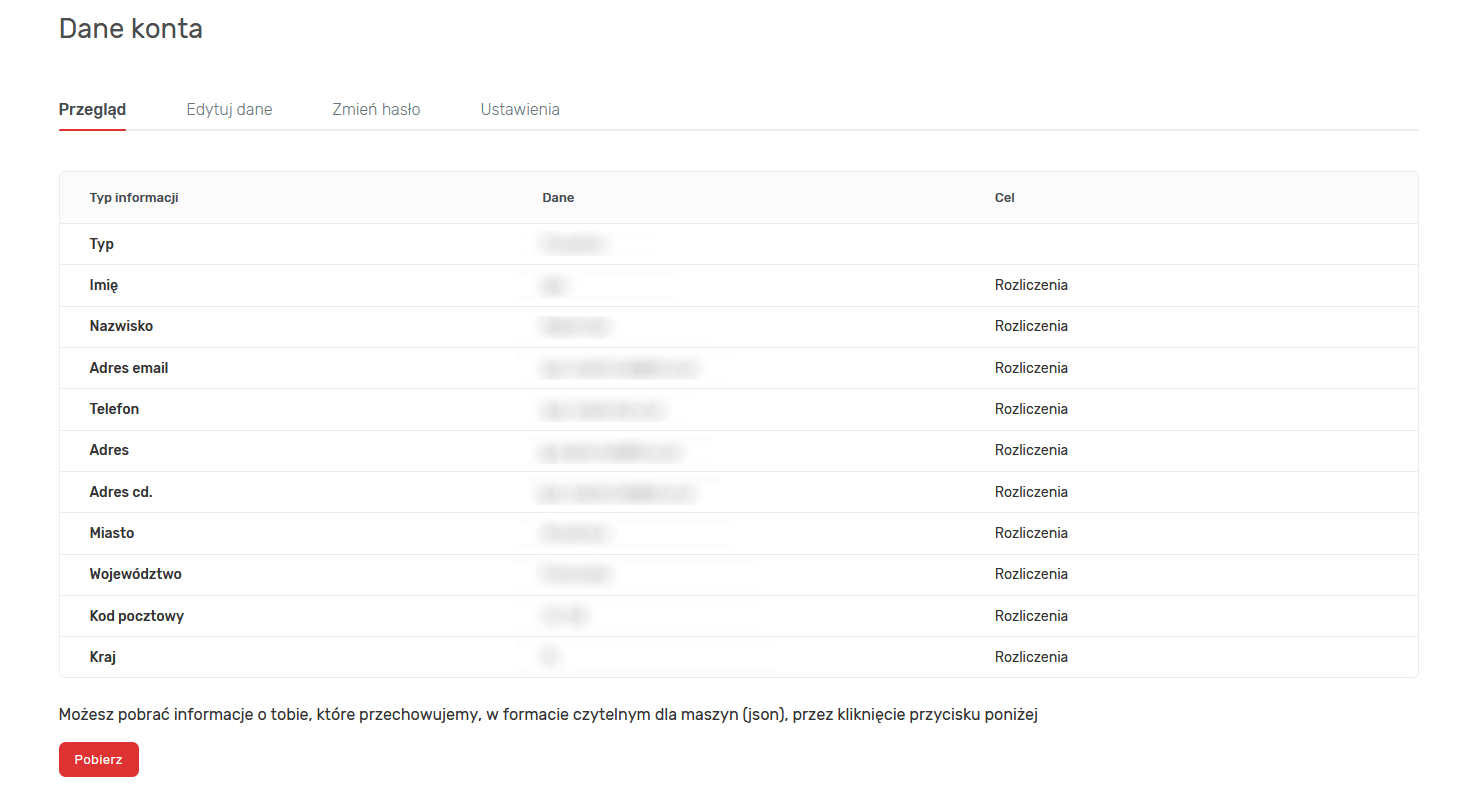The image size is (1476, 802).
Task: Click Rozliczenia in the Imię row
Action: [x=1031, y=285]
